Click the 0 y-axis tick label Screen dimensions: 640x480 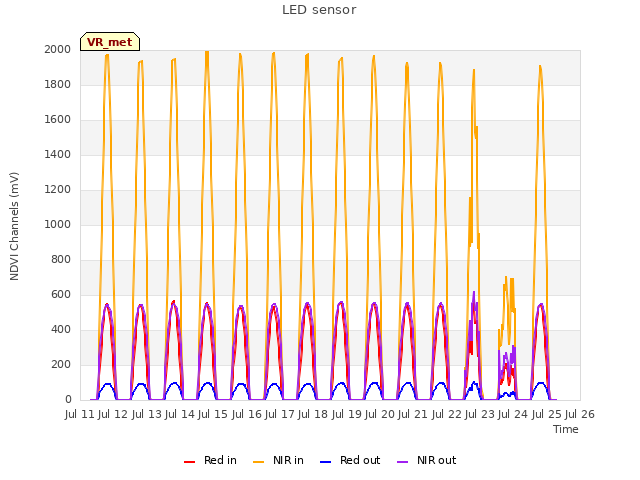68,400
